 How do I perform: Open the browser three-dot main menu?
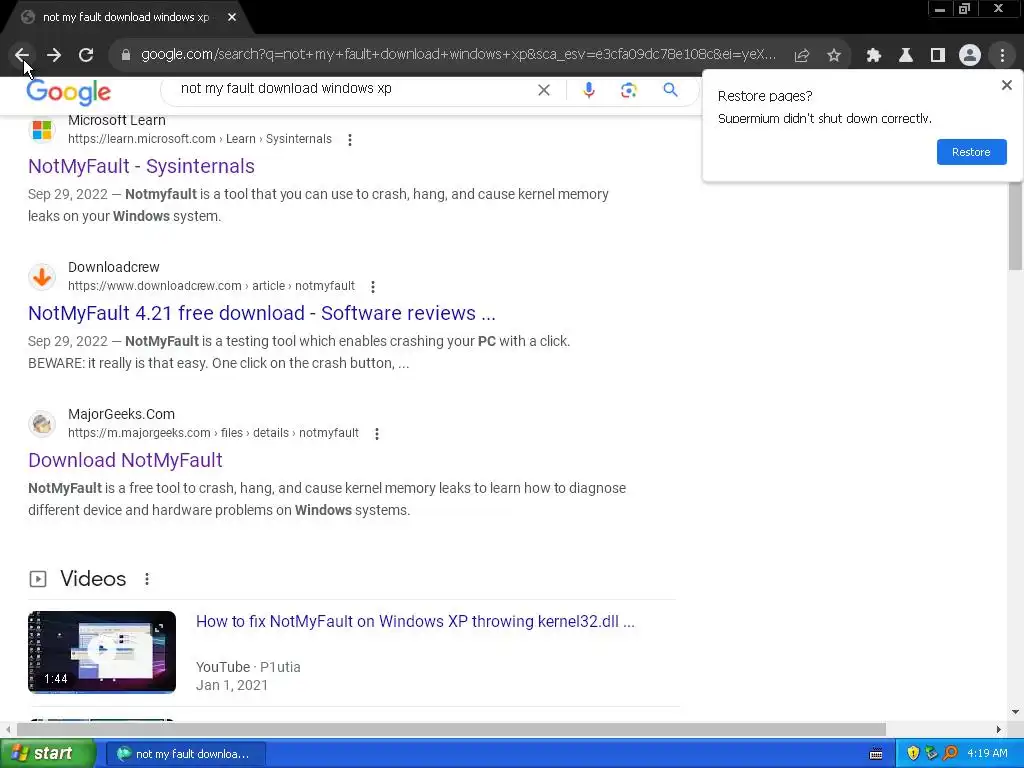(x=1002, y=56)
